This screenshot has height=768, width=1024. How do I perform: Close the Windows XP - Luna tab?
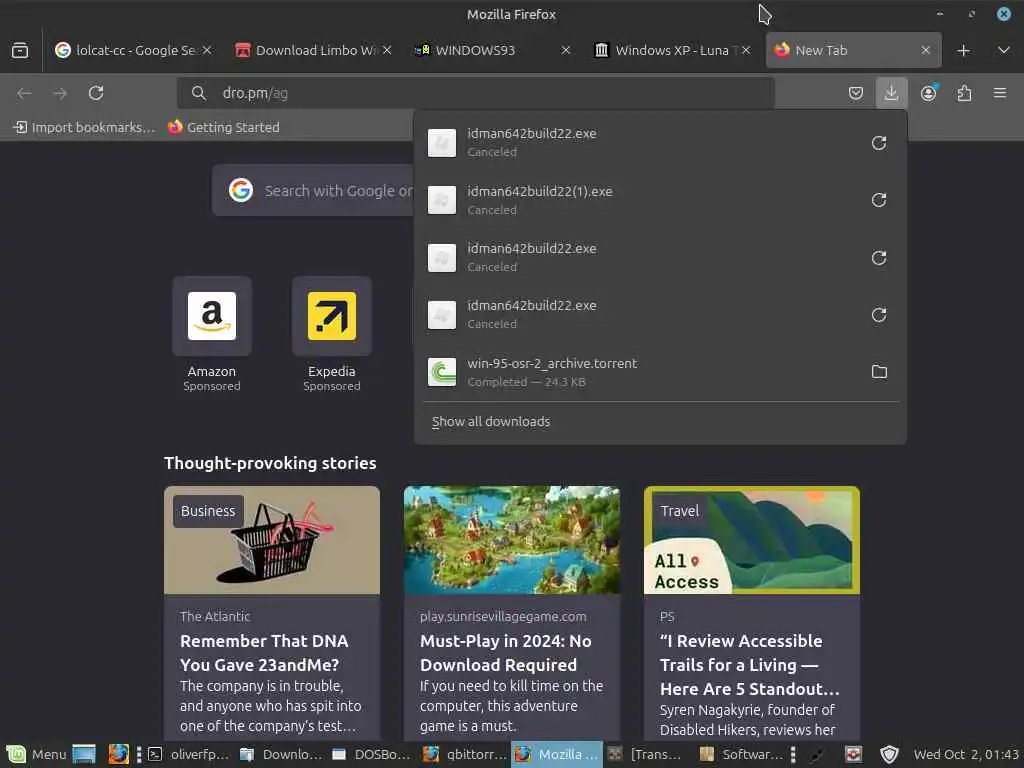coord(746,50)
